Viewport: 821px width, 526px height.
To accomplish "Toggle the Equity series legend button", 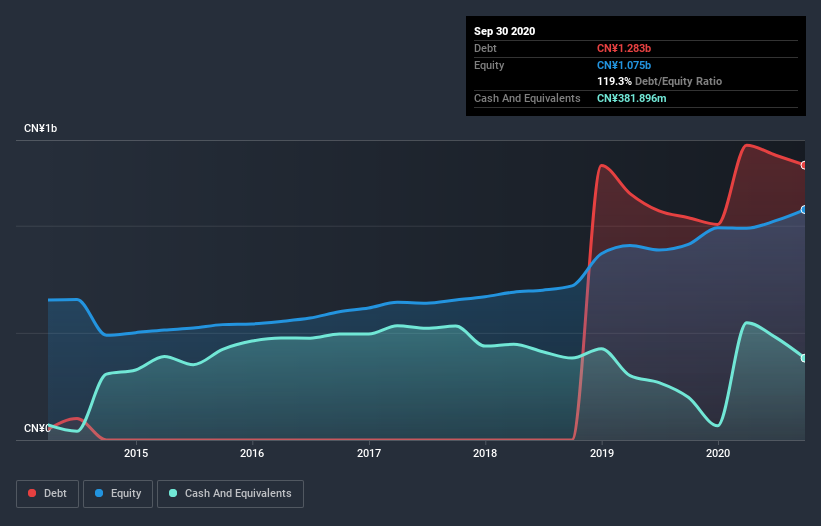I will pyautogui.click(x=118, y=494).
